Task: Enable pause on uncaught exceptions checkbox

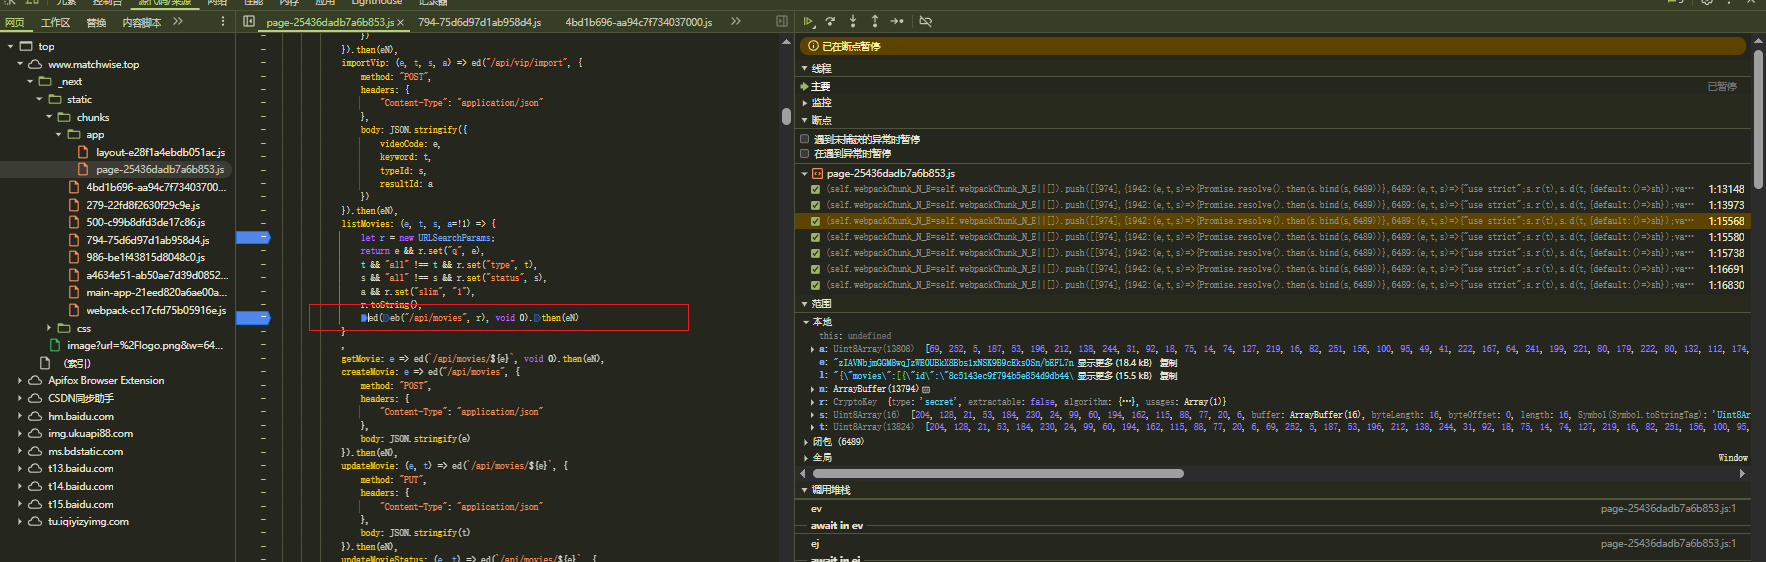Action: click(805, 139)
